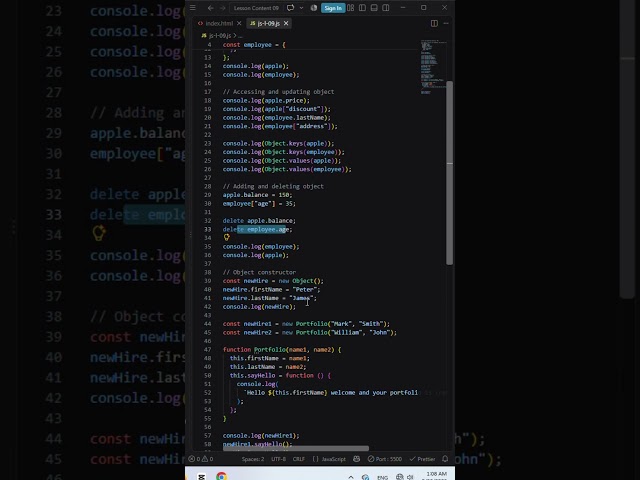Click the line 47 function Portfolio declaration
Viewport: 640px width, 480px height.
(282, 349)
